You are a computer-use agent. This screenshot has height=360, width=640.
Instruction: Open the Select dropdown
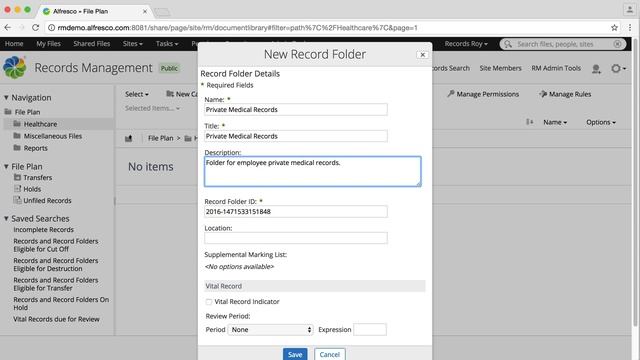click(x=137, y=94)
